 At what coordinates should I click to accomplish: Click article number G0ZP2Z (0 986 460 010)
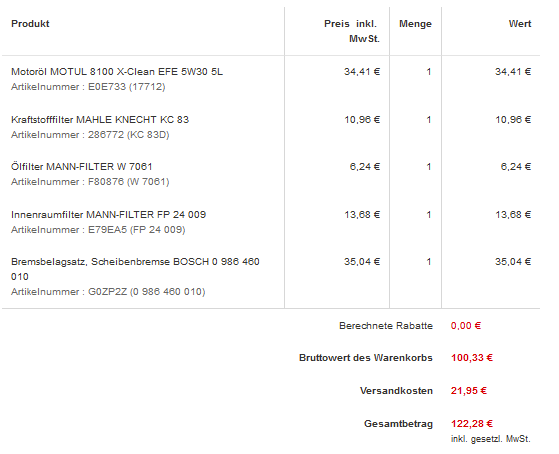click(x=147, y=292)
